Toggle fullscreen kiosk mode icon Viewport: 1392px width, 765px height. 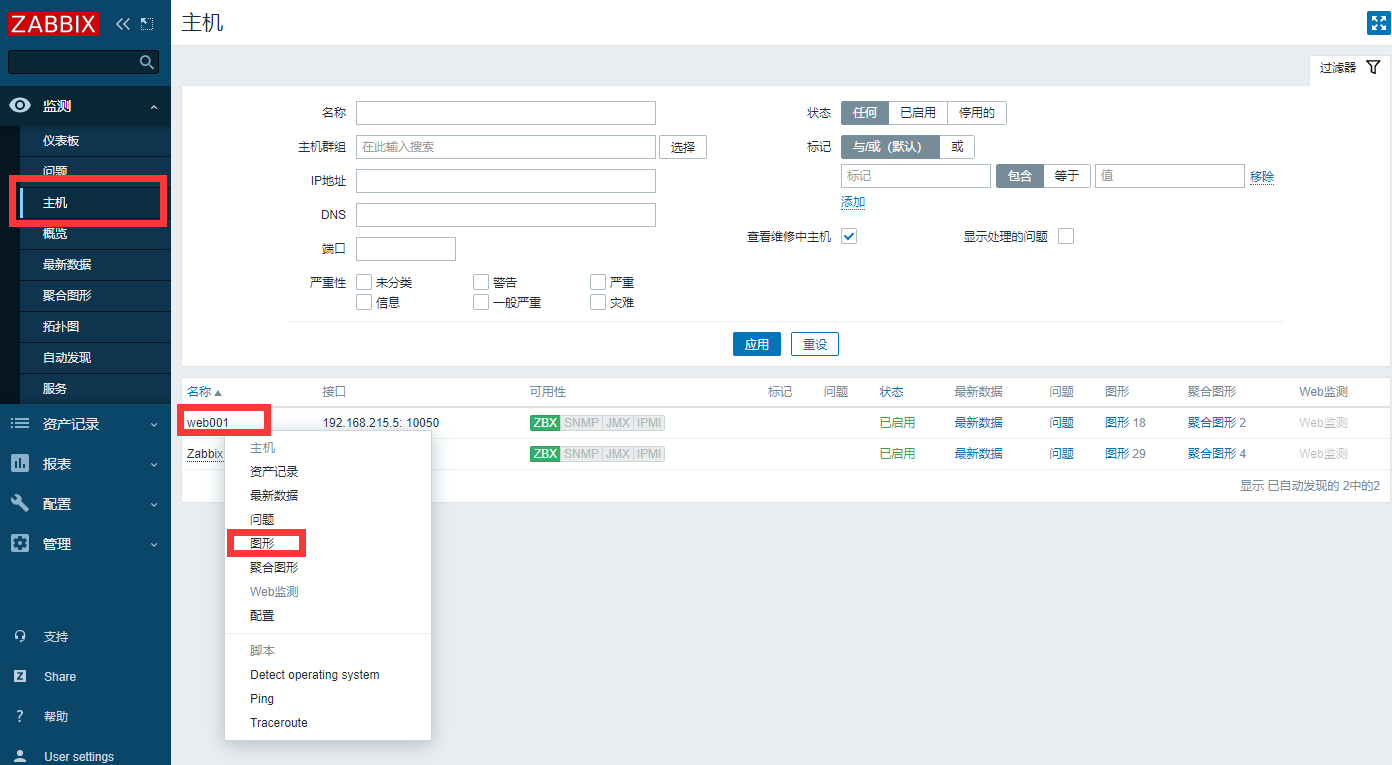[x=1379, y=23]
